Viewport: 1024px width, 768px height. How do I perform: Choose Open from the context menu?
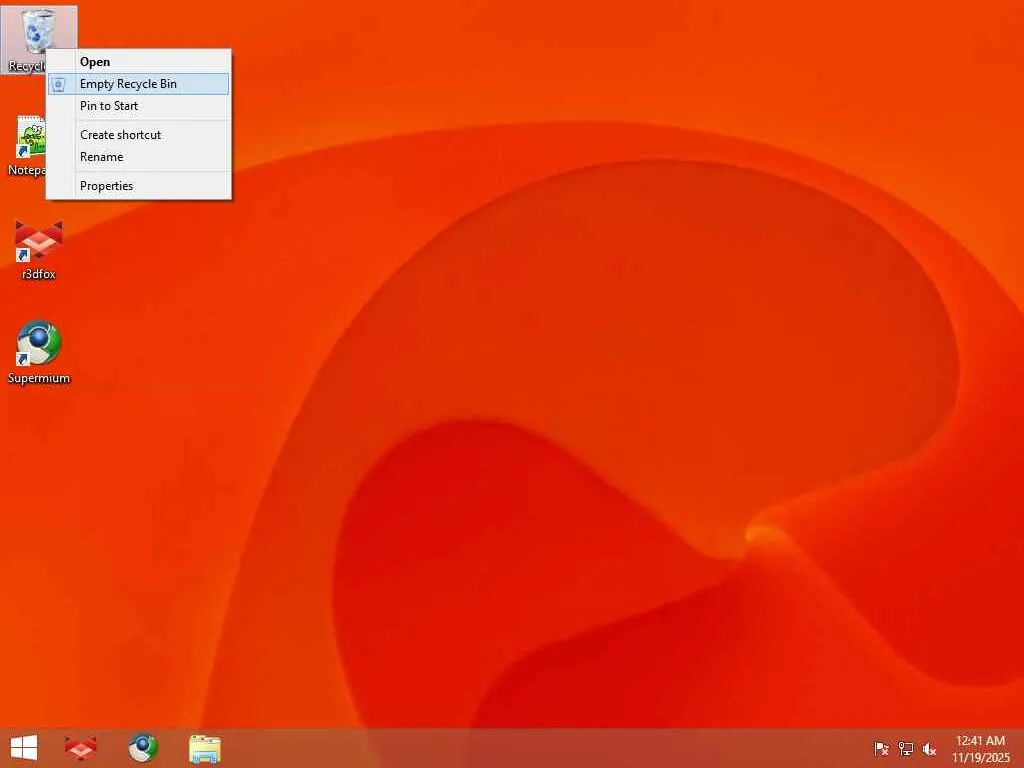pyautogui.click(x=138, y=62)
